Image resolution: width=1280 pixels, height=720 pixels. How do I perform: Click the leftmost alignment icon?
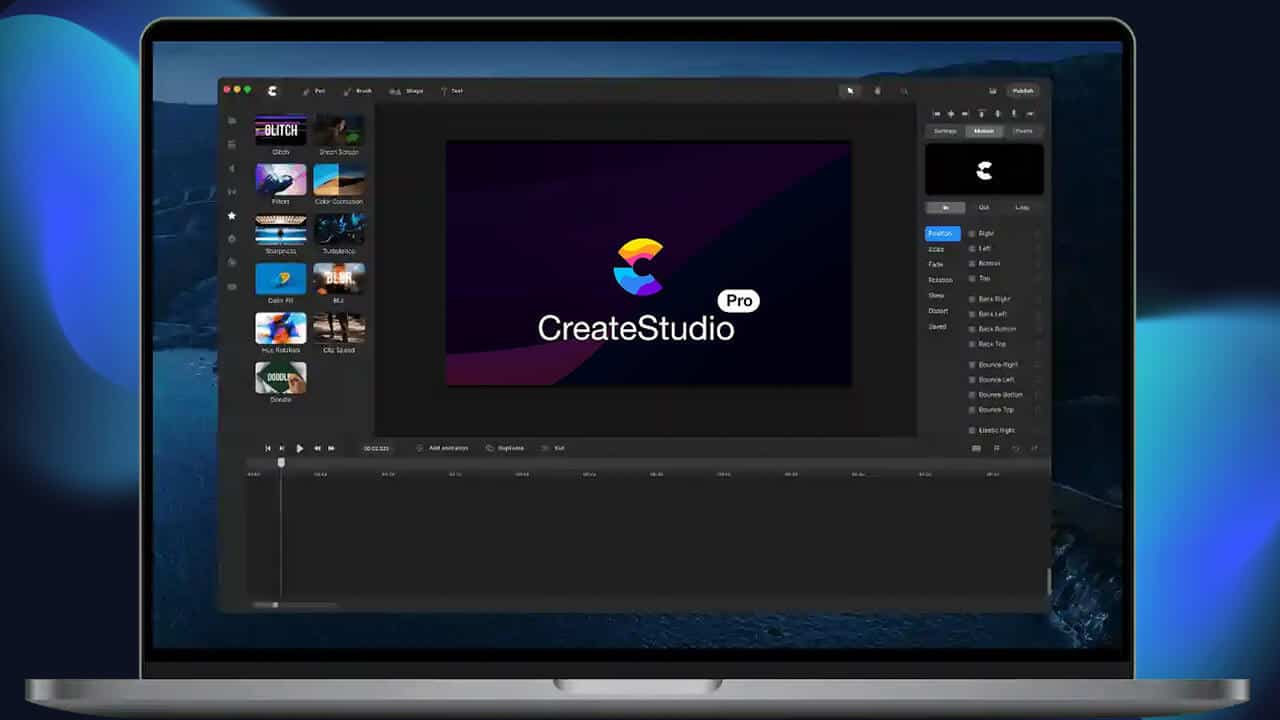[937, 114]
